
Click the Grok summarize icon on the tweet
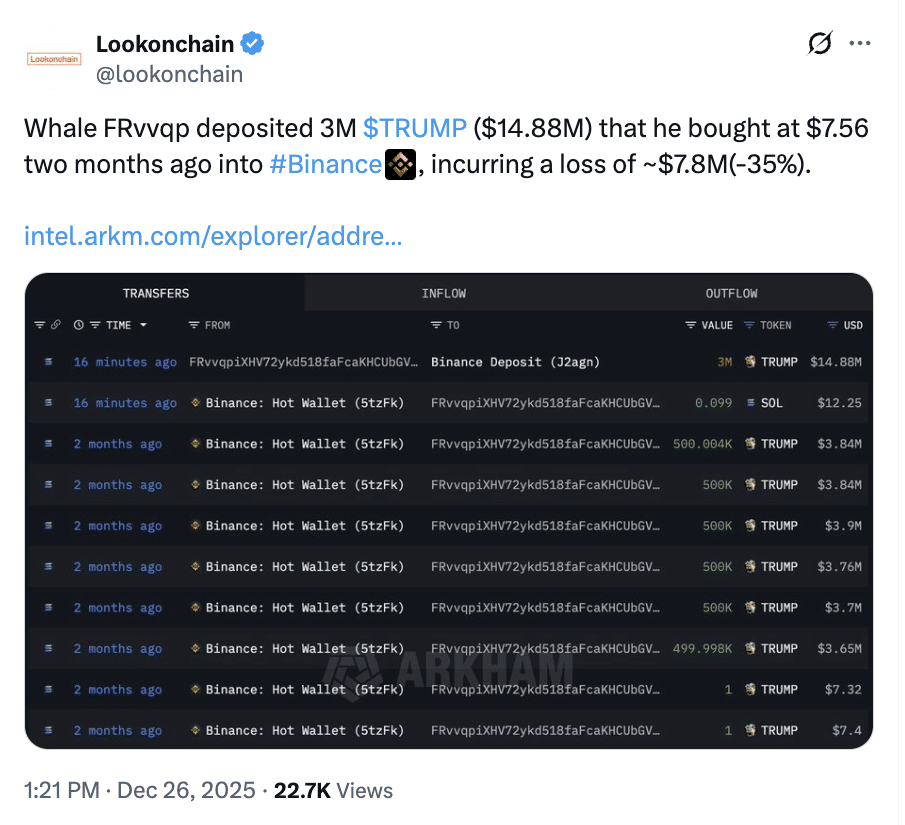(819, 44)
